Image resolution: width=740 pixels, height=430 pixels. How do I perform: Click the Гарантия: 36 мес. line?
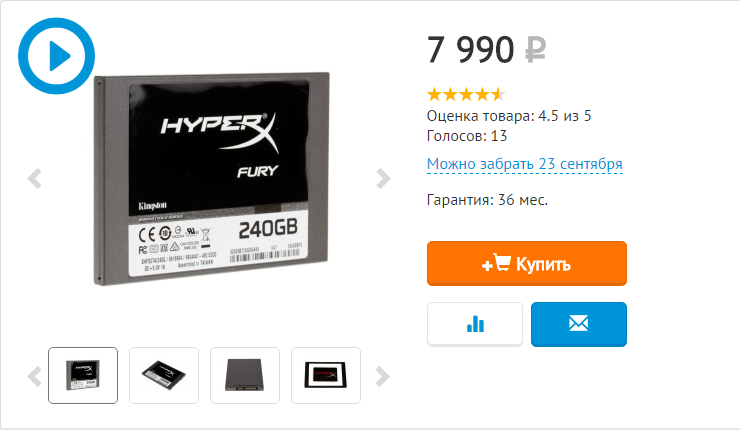(x=487, y=200)
